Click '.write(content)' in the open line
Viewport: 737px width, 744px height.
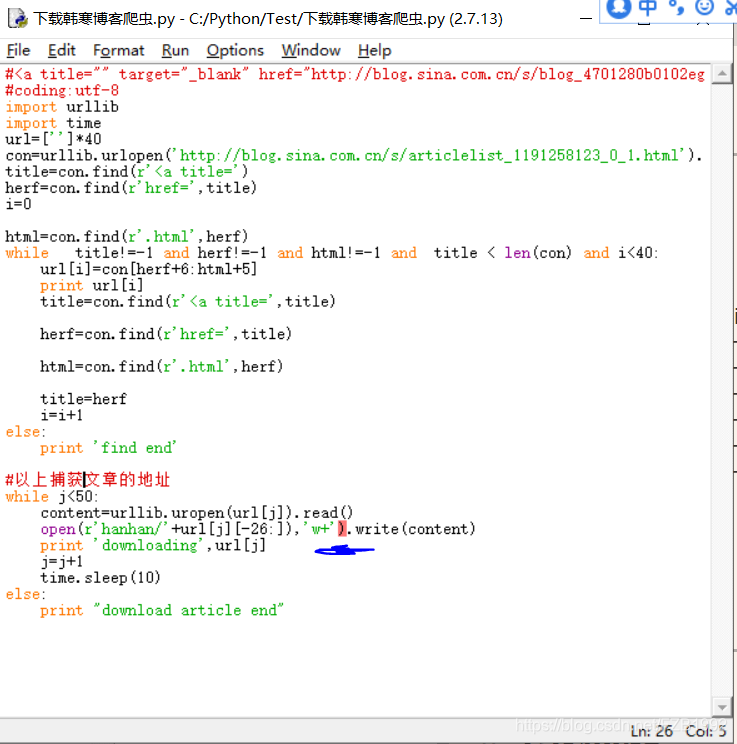point(411,529)
